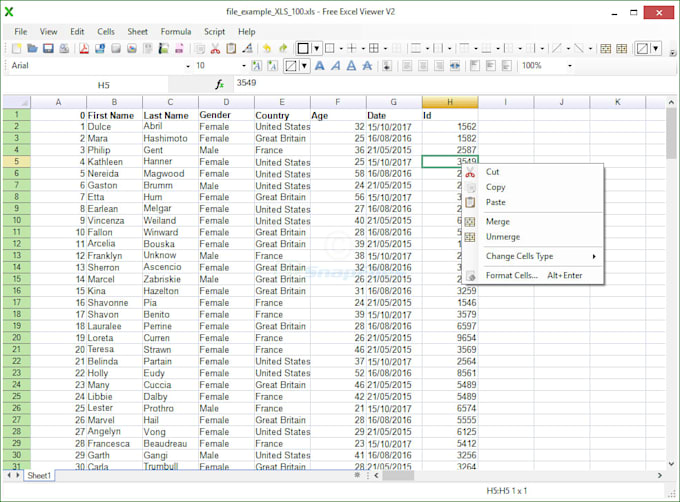Expand Change Cells Type submenu arrow
The image size is (680, 502).
pos(594,257)
